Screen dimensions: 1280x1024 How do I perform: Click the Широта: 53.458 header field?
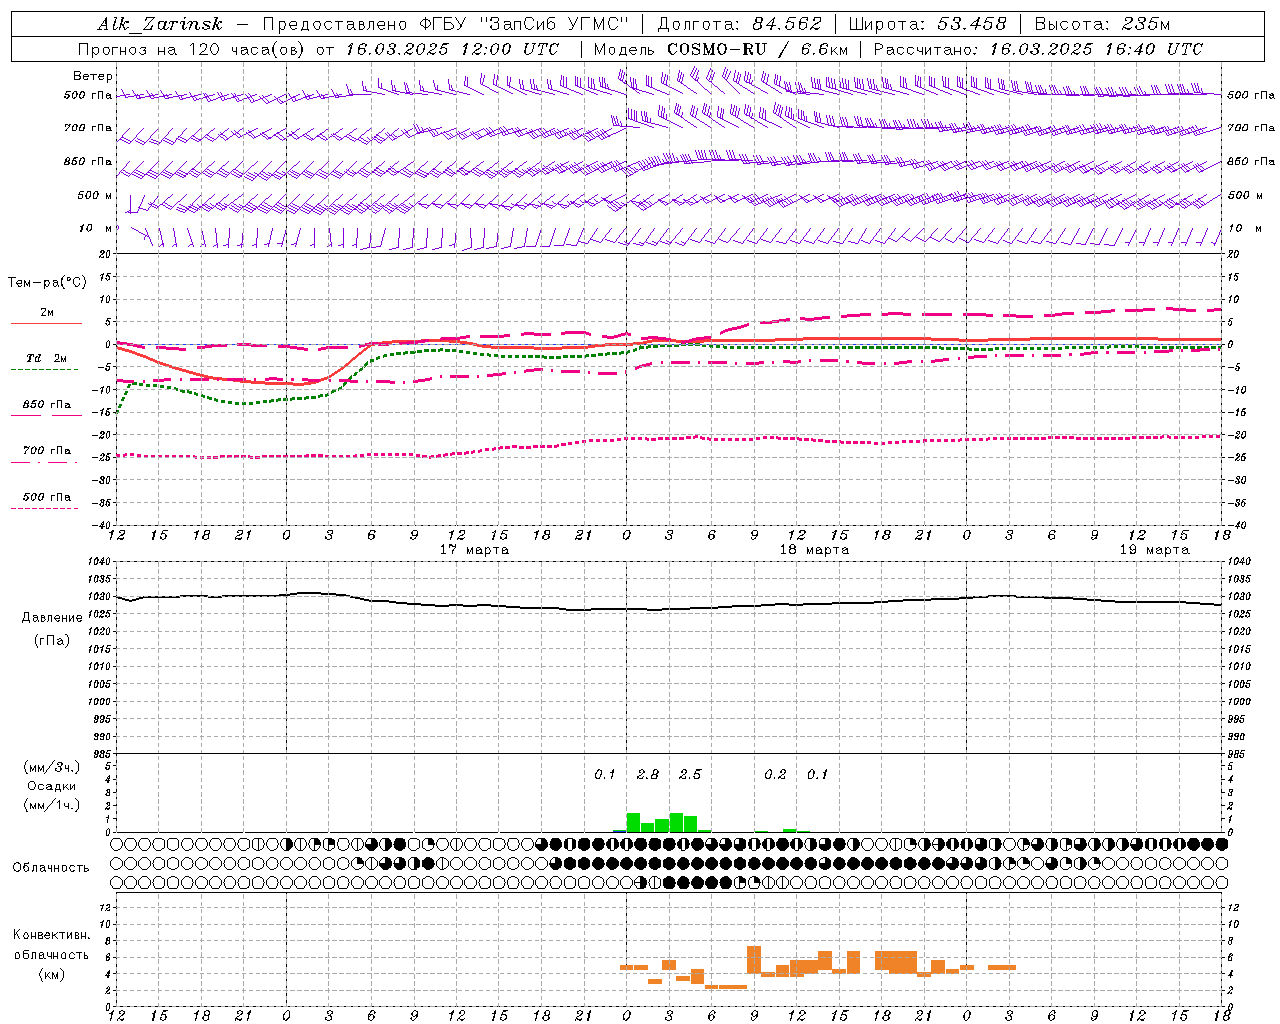tap(927, 24)
